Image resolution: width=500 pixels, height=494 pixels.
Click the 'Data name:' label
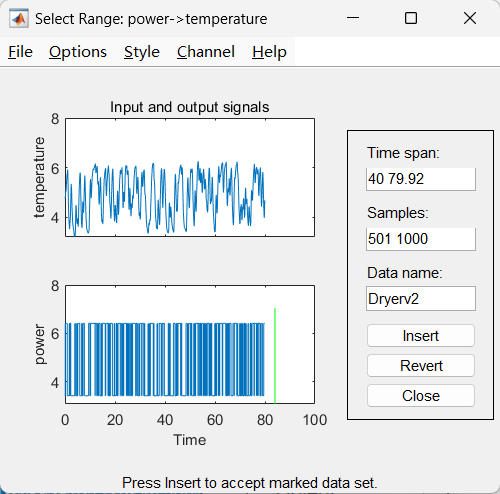pos(405,273)
